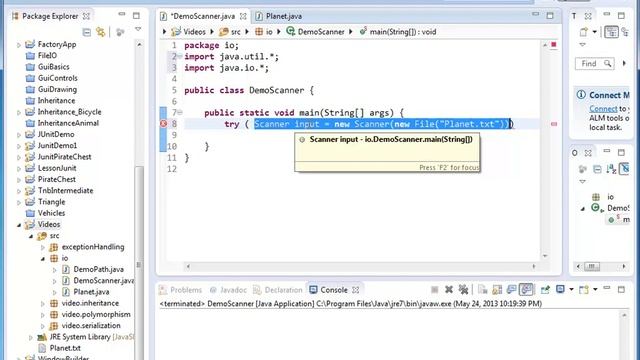Open the Display Selected Console dropdown arrow
The height and width of the screenshot is (360, 640).
571,290
